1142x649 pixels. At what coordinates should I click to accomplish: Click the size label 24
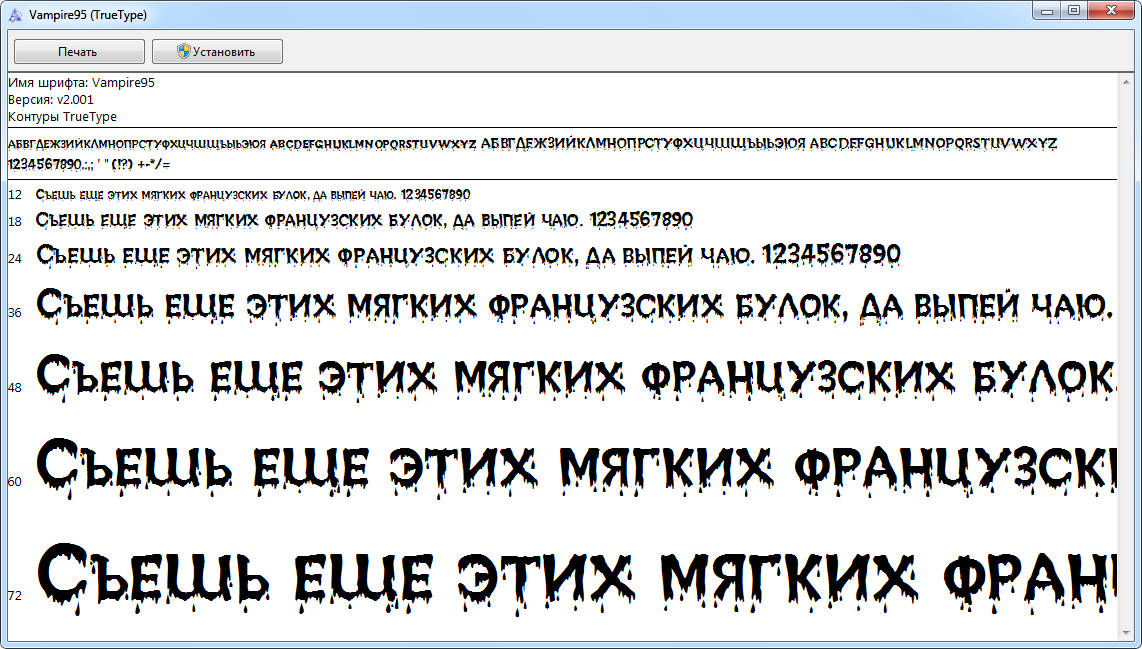(x=15, y=258)
